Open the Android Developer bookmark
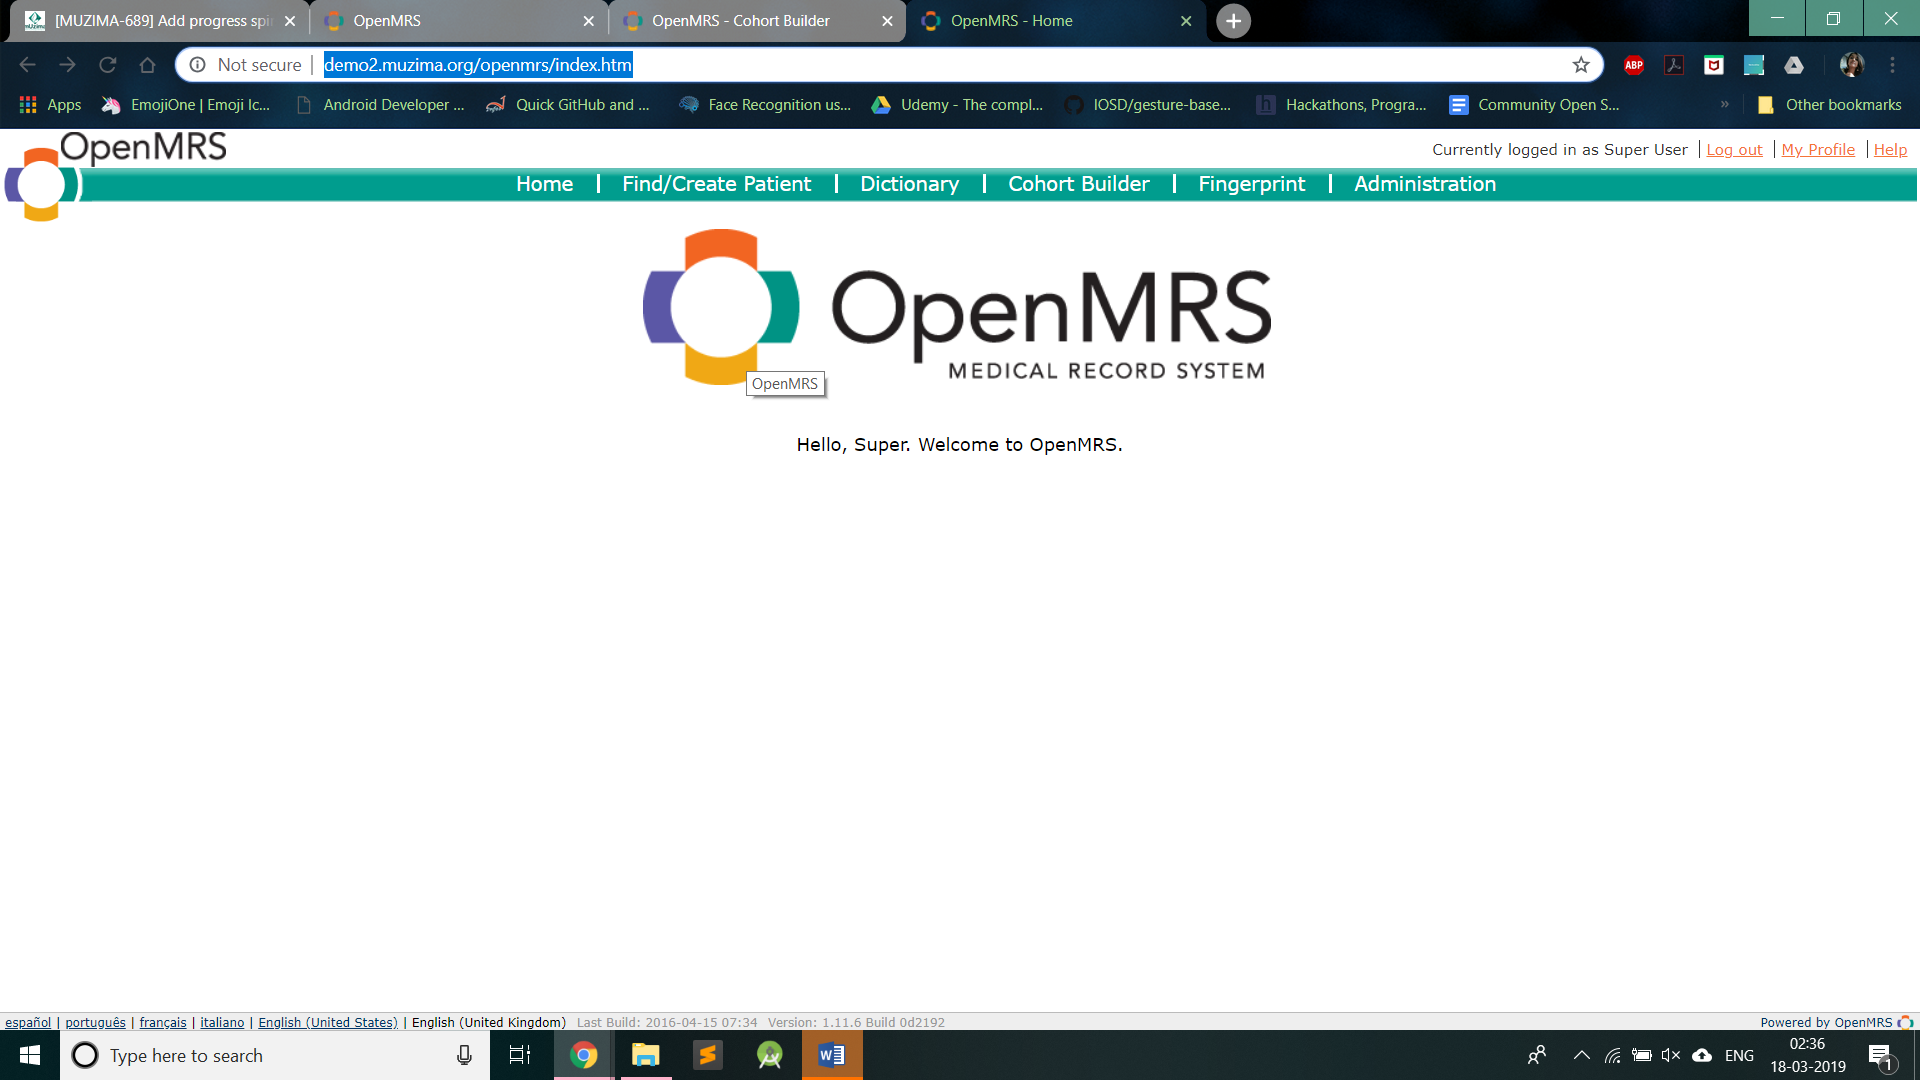This screenshot has height=1080, width=1920. (380, 105)
